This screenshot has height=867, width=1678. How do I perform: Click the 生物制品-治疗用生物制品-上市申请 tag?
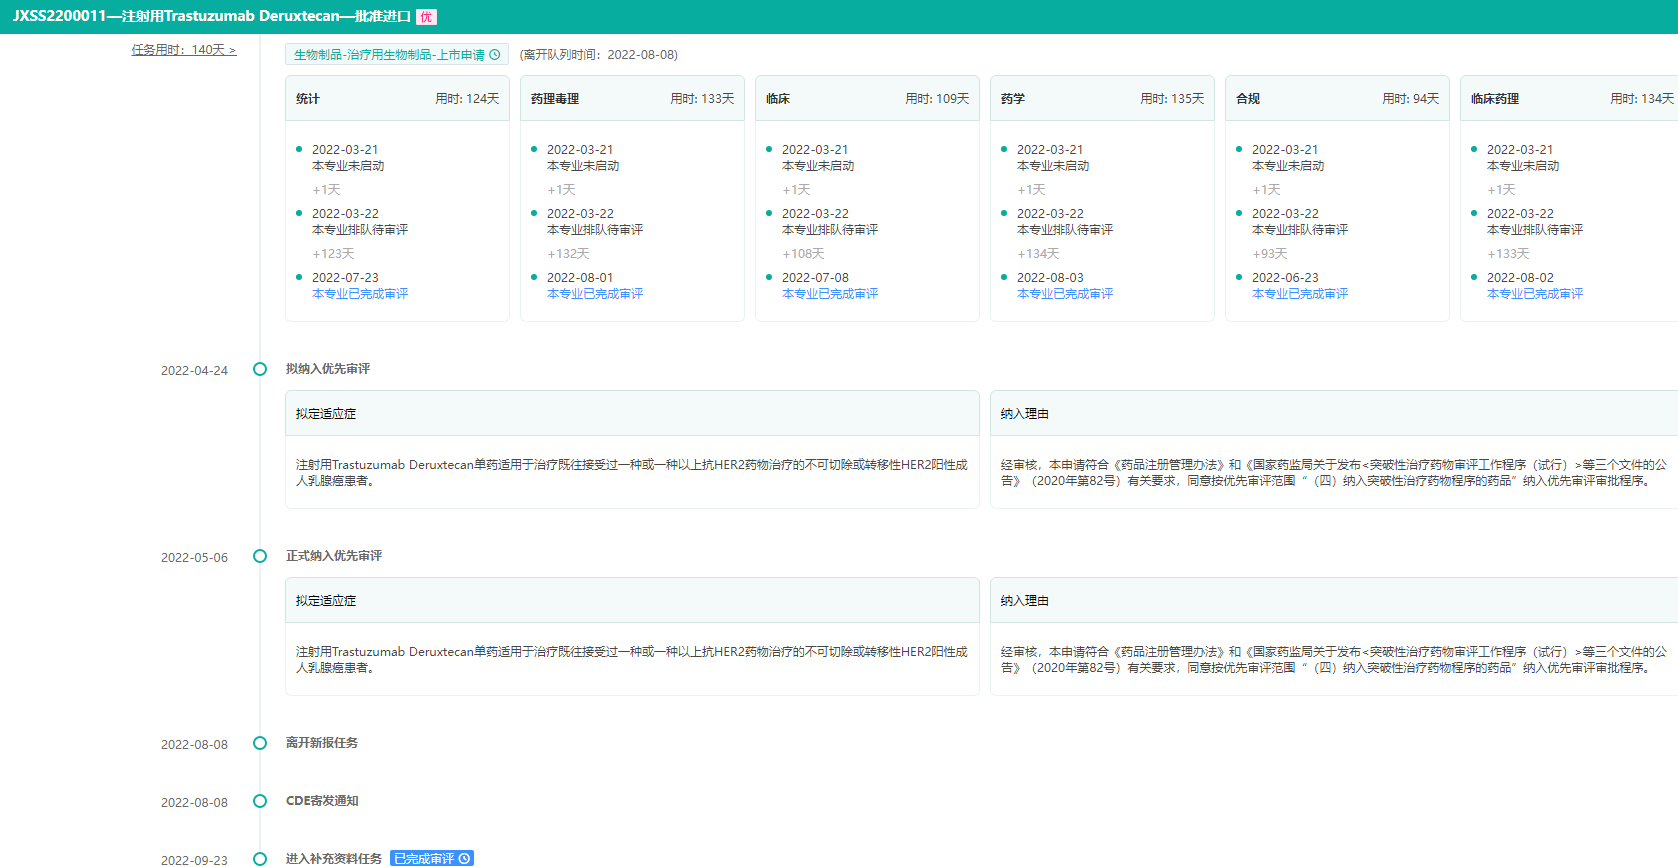(389, 55)
